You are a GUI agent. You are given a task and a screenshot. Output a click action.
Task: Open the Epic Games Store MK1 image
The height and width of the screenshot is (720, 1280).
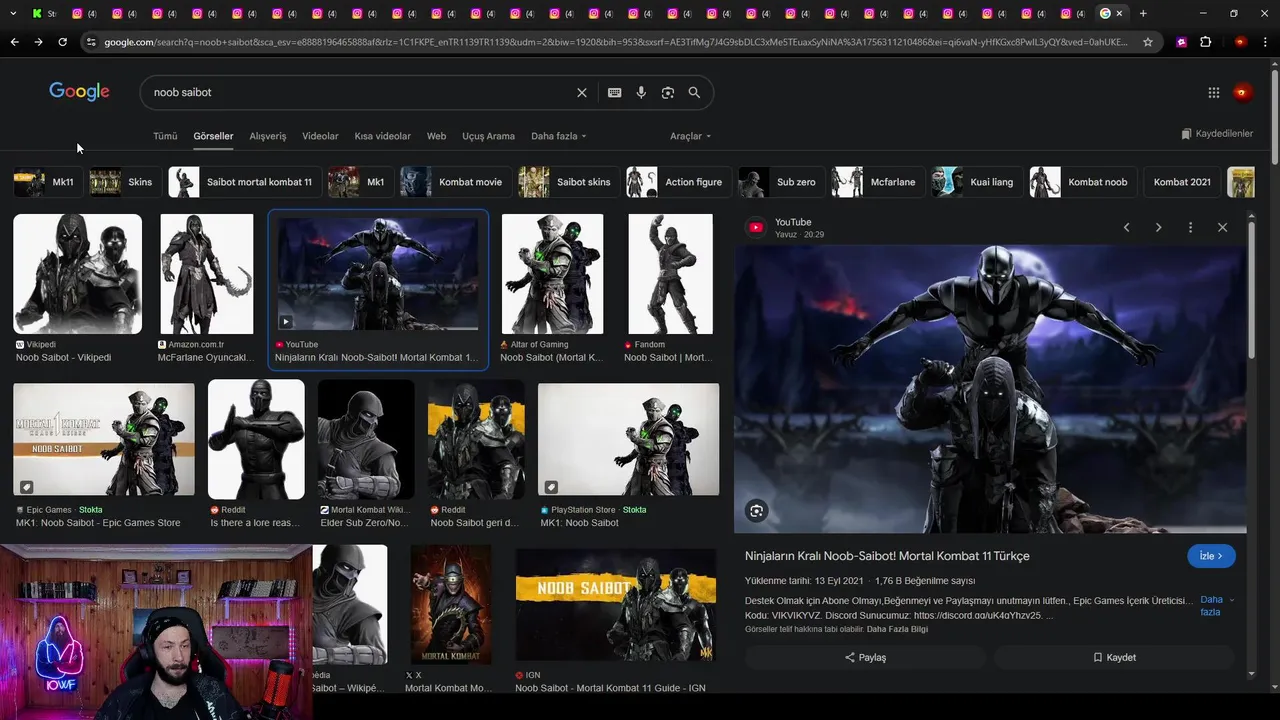pyautogui.click(x=104, y=440)
